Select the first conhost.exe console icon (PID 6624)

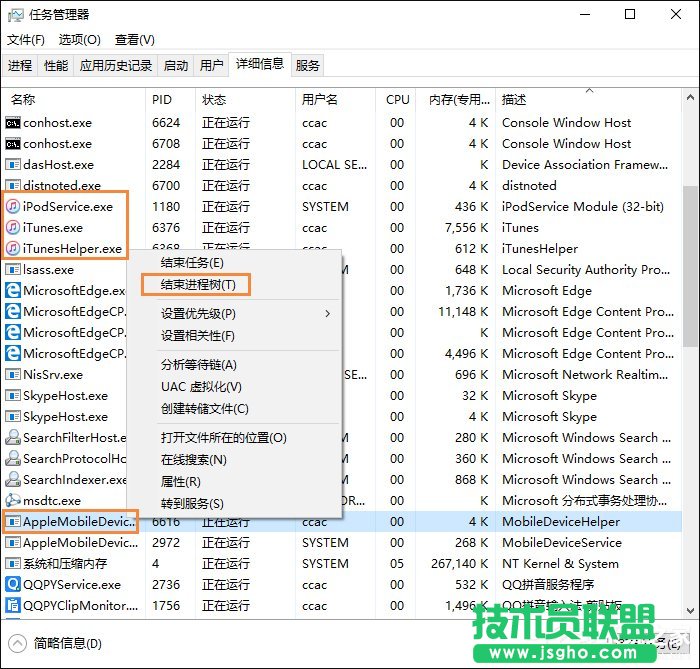pyautogui.click(x=12, y=123)
